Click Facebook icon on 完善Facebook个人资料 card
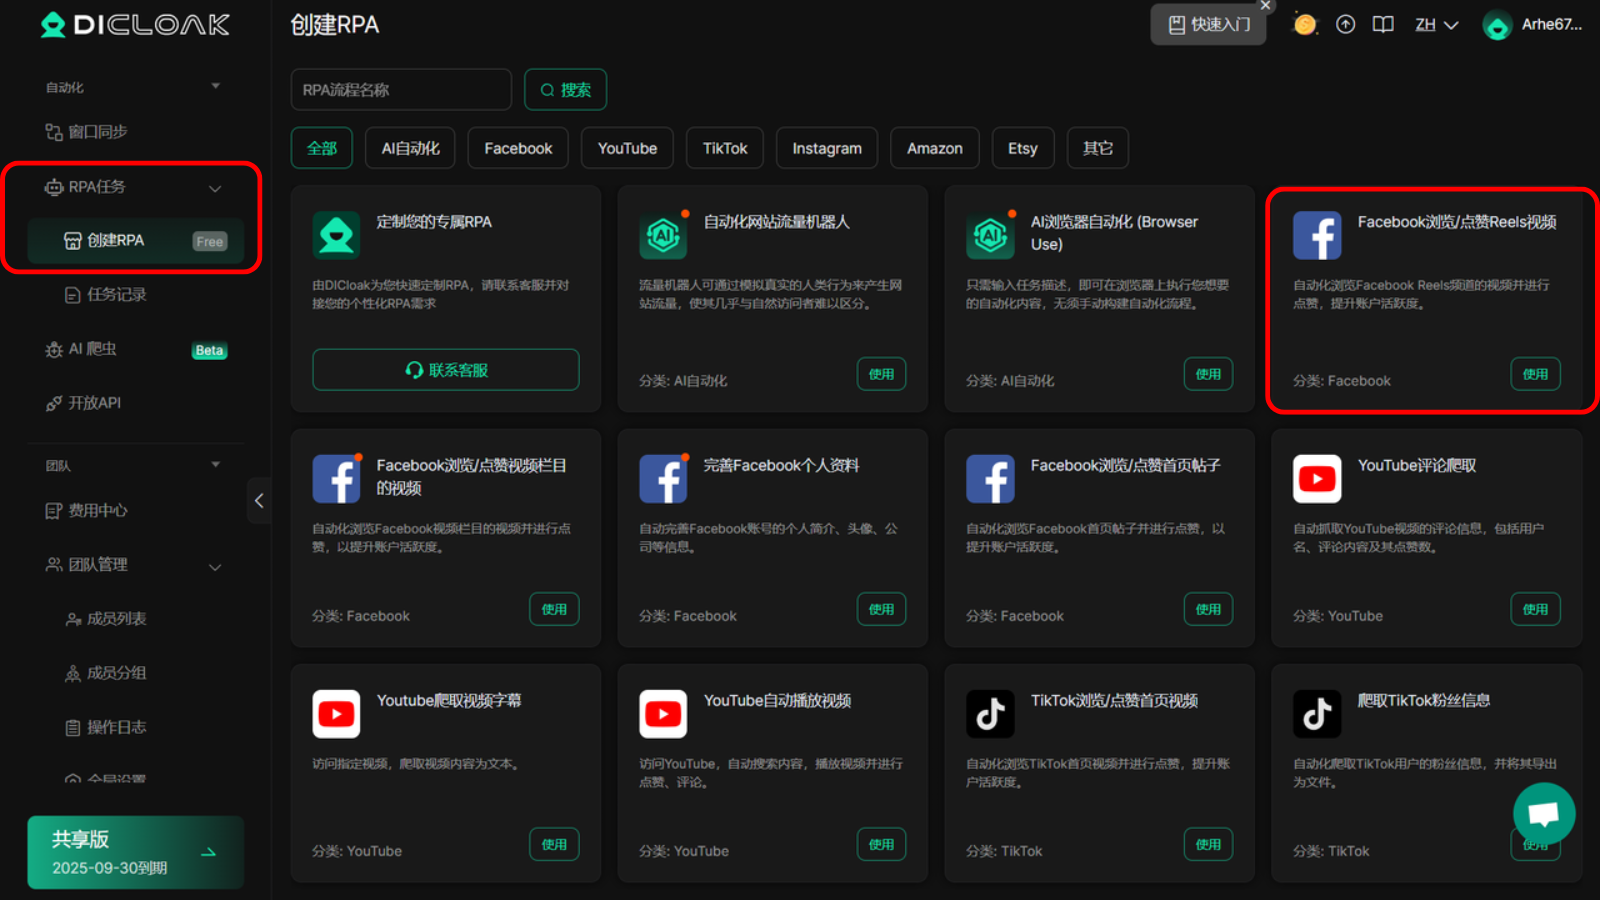Screen dimensions: 1600x900 click(x=663, y=479)
